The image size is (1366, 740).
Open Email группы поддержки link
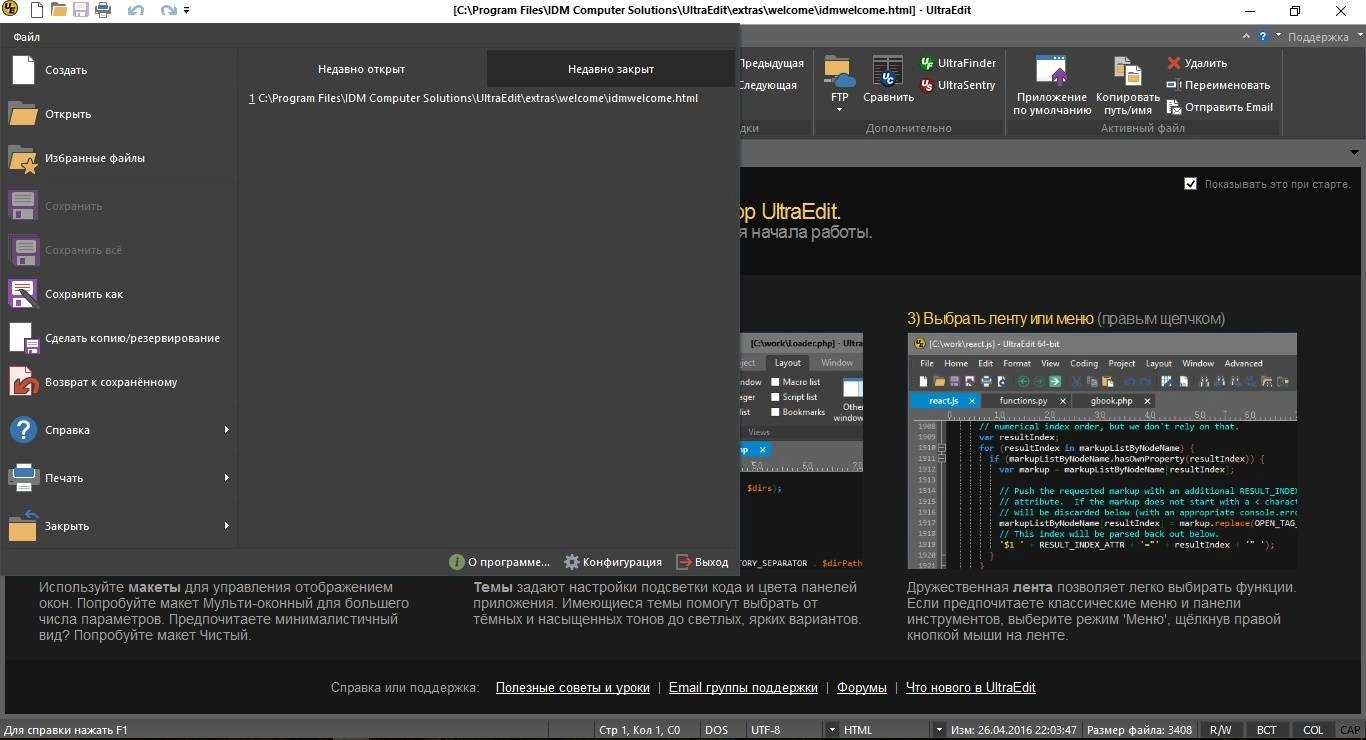click(x=743, y=687)
